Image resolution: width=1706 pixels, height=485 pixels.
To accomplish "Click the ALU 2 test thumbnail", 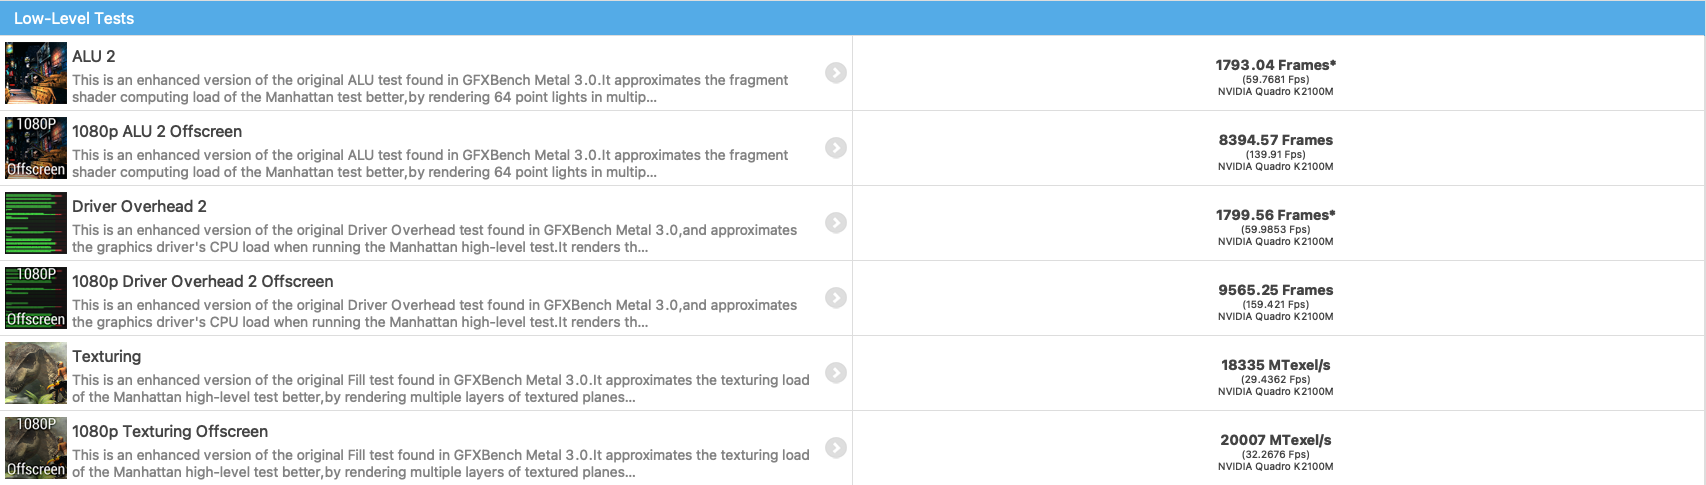I will tap(36, 73).
